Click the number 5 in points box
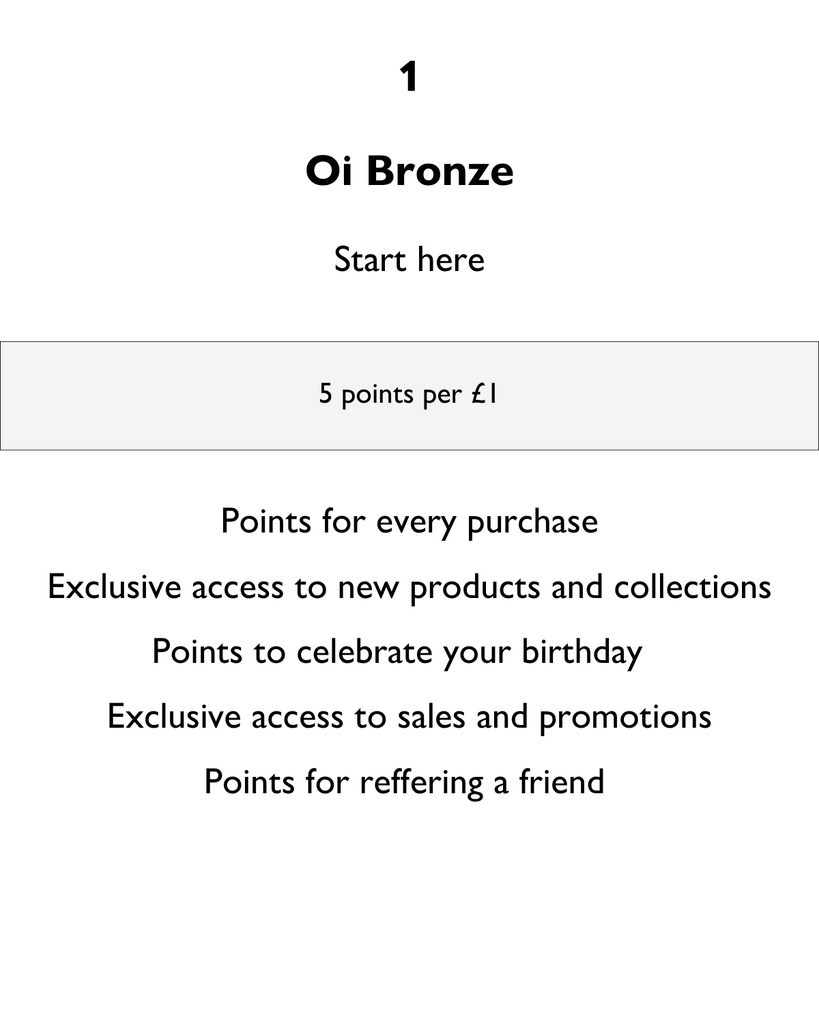This screenshot has height=1024, width=819. pyautogui.click(x=325, y=393)
